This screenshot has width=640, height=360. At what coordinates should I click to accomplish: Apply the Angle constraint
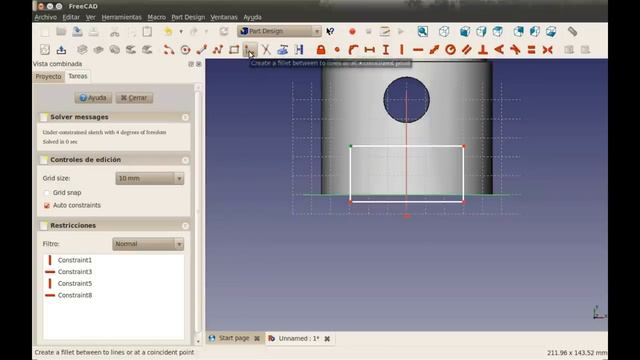499,50
